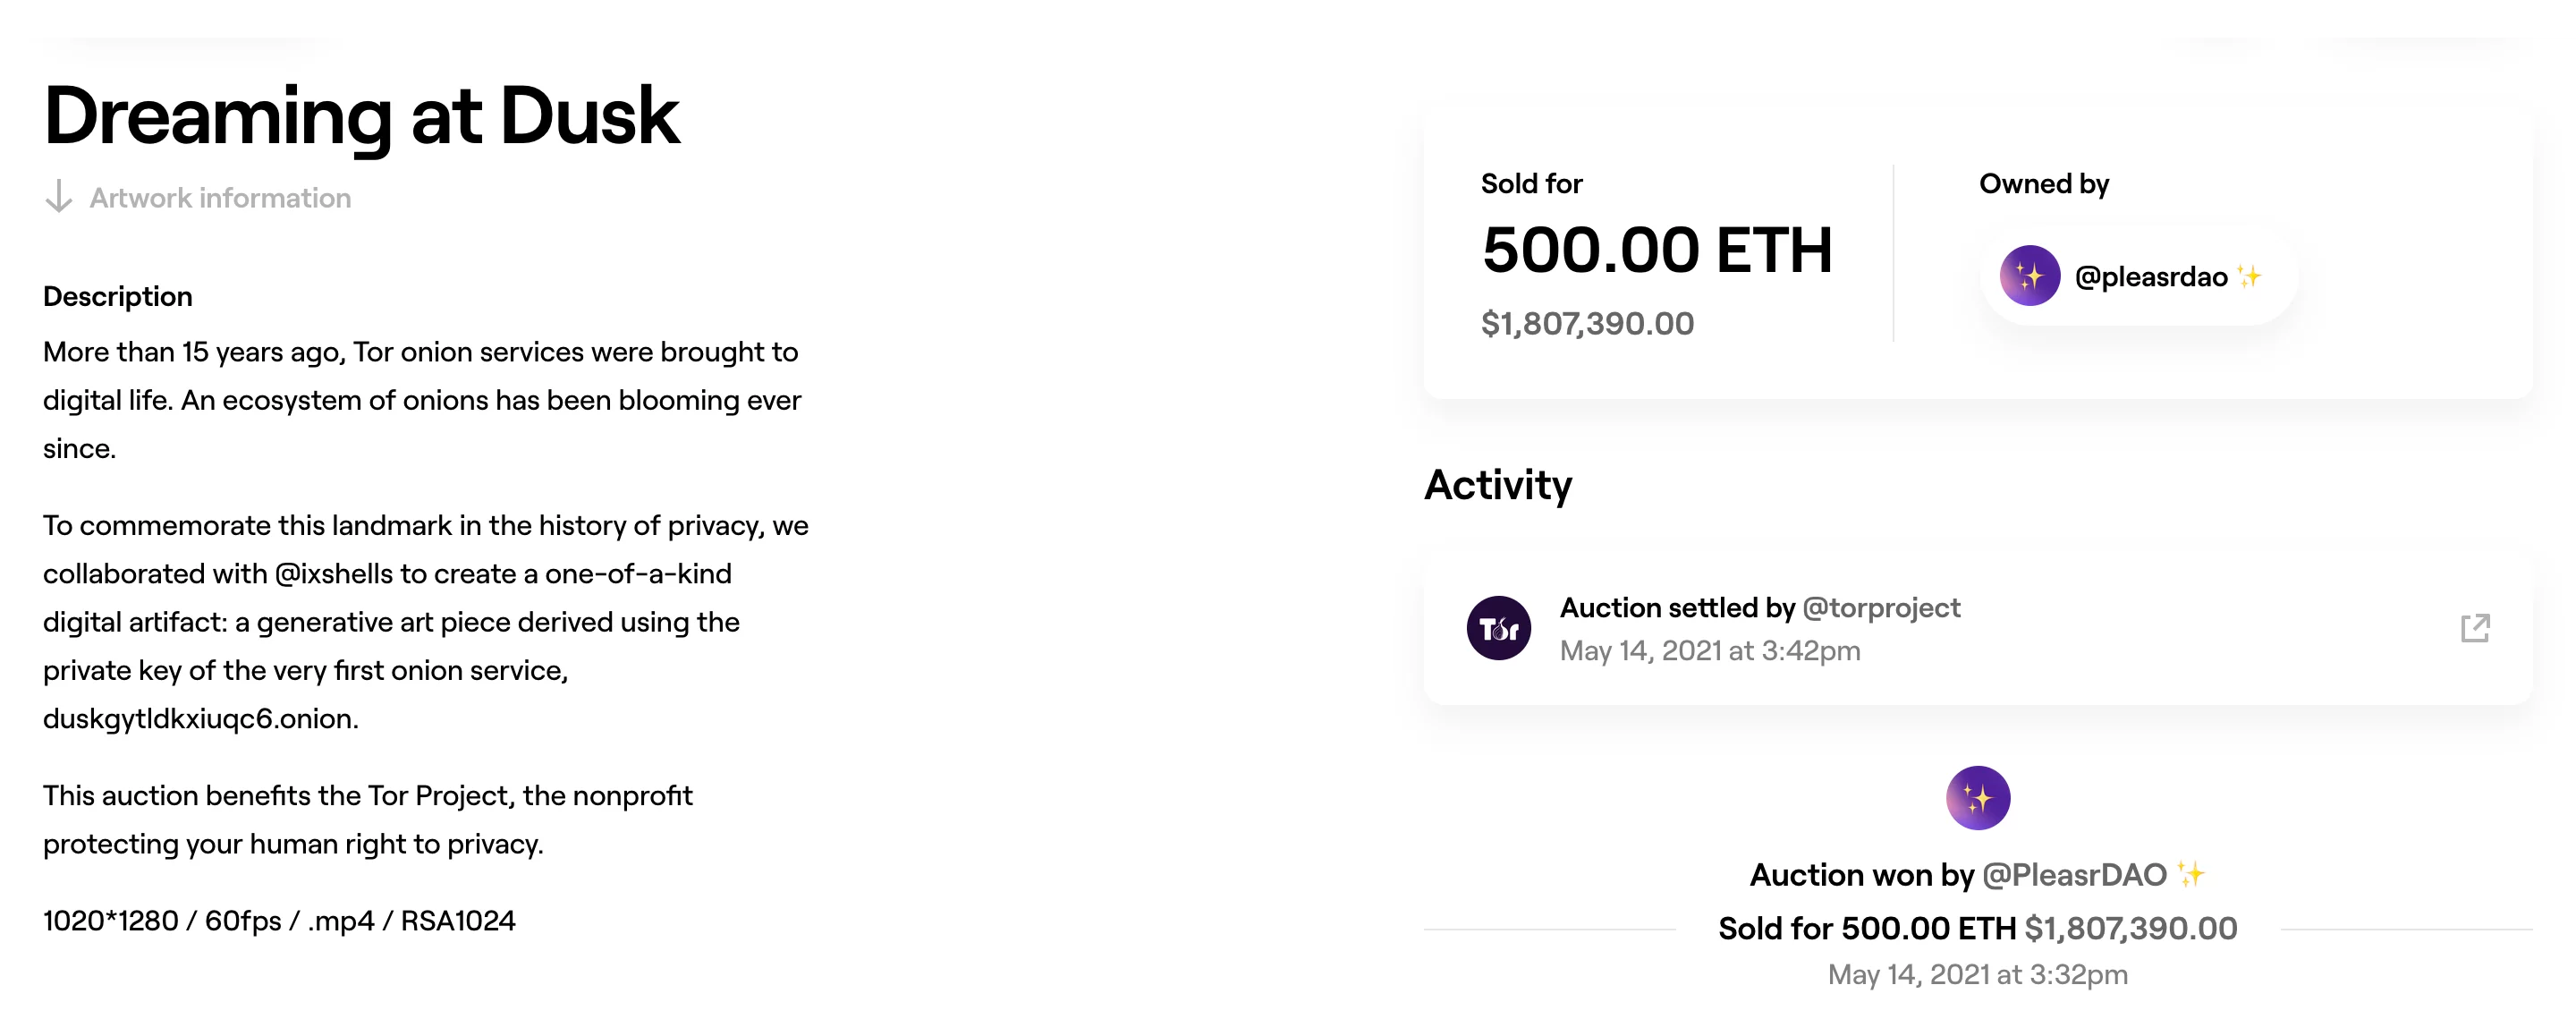Click the pleasrdao avatar under Owned by
This screenshot has width=2576, height=1036.
coord(2029,276)
